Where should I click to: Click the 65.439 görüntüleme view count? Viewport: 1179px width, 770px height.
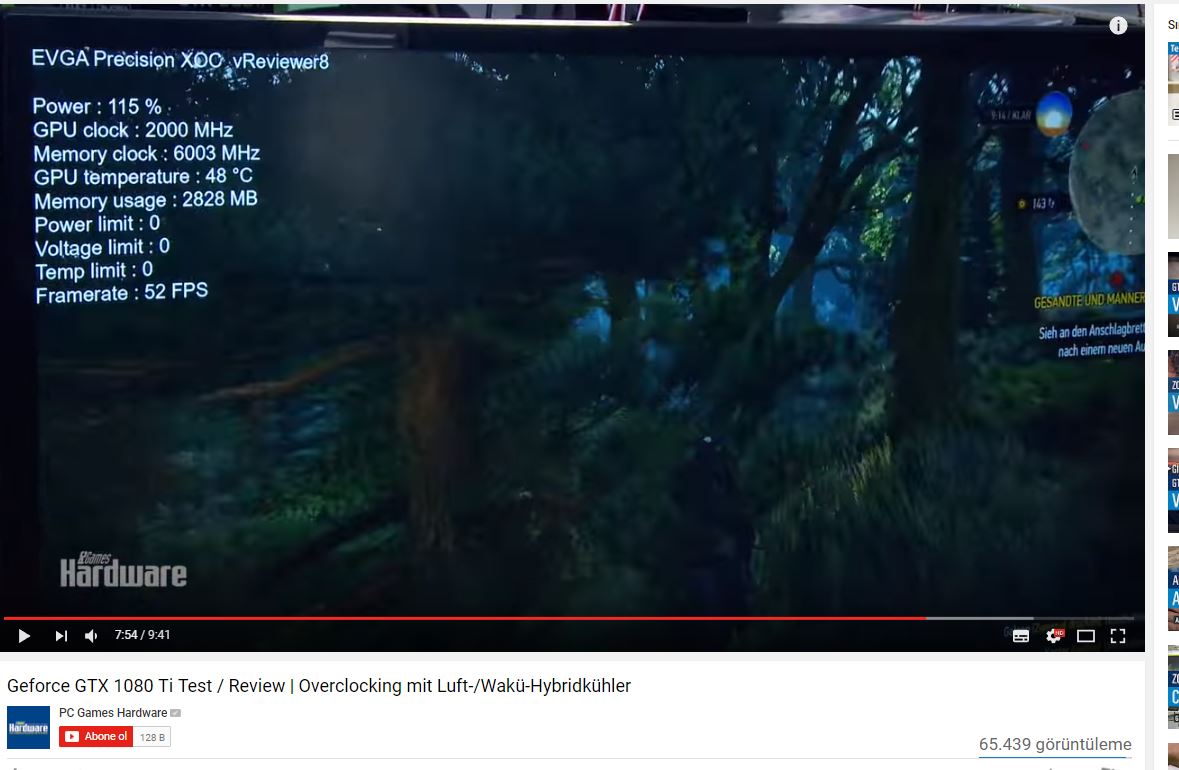[1055, 744]
